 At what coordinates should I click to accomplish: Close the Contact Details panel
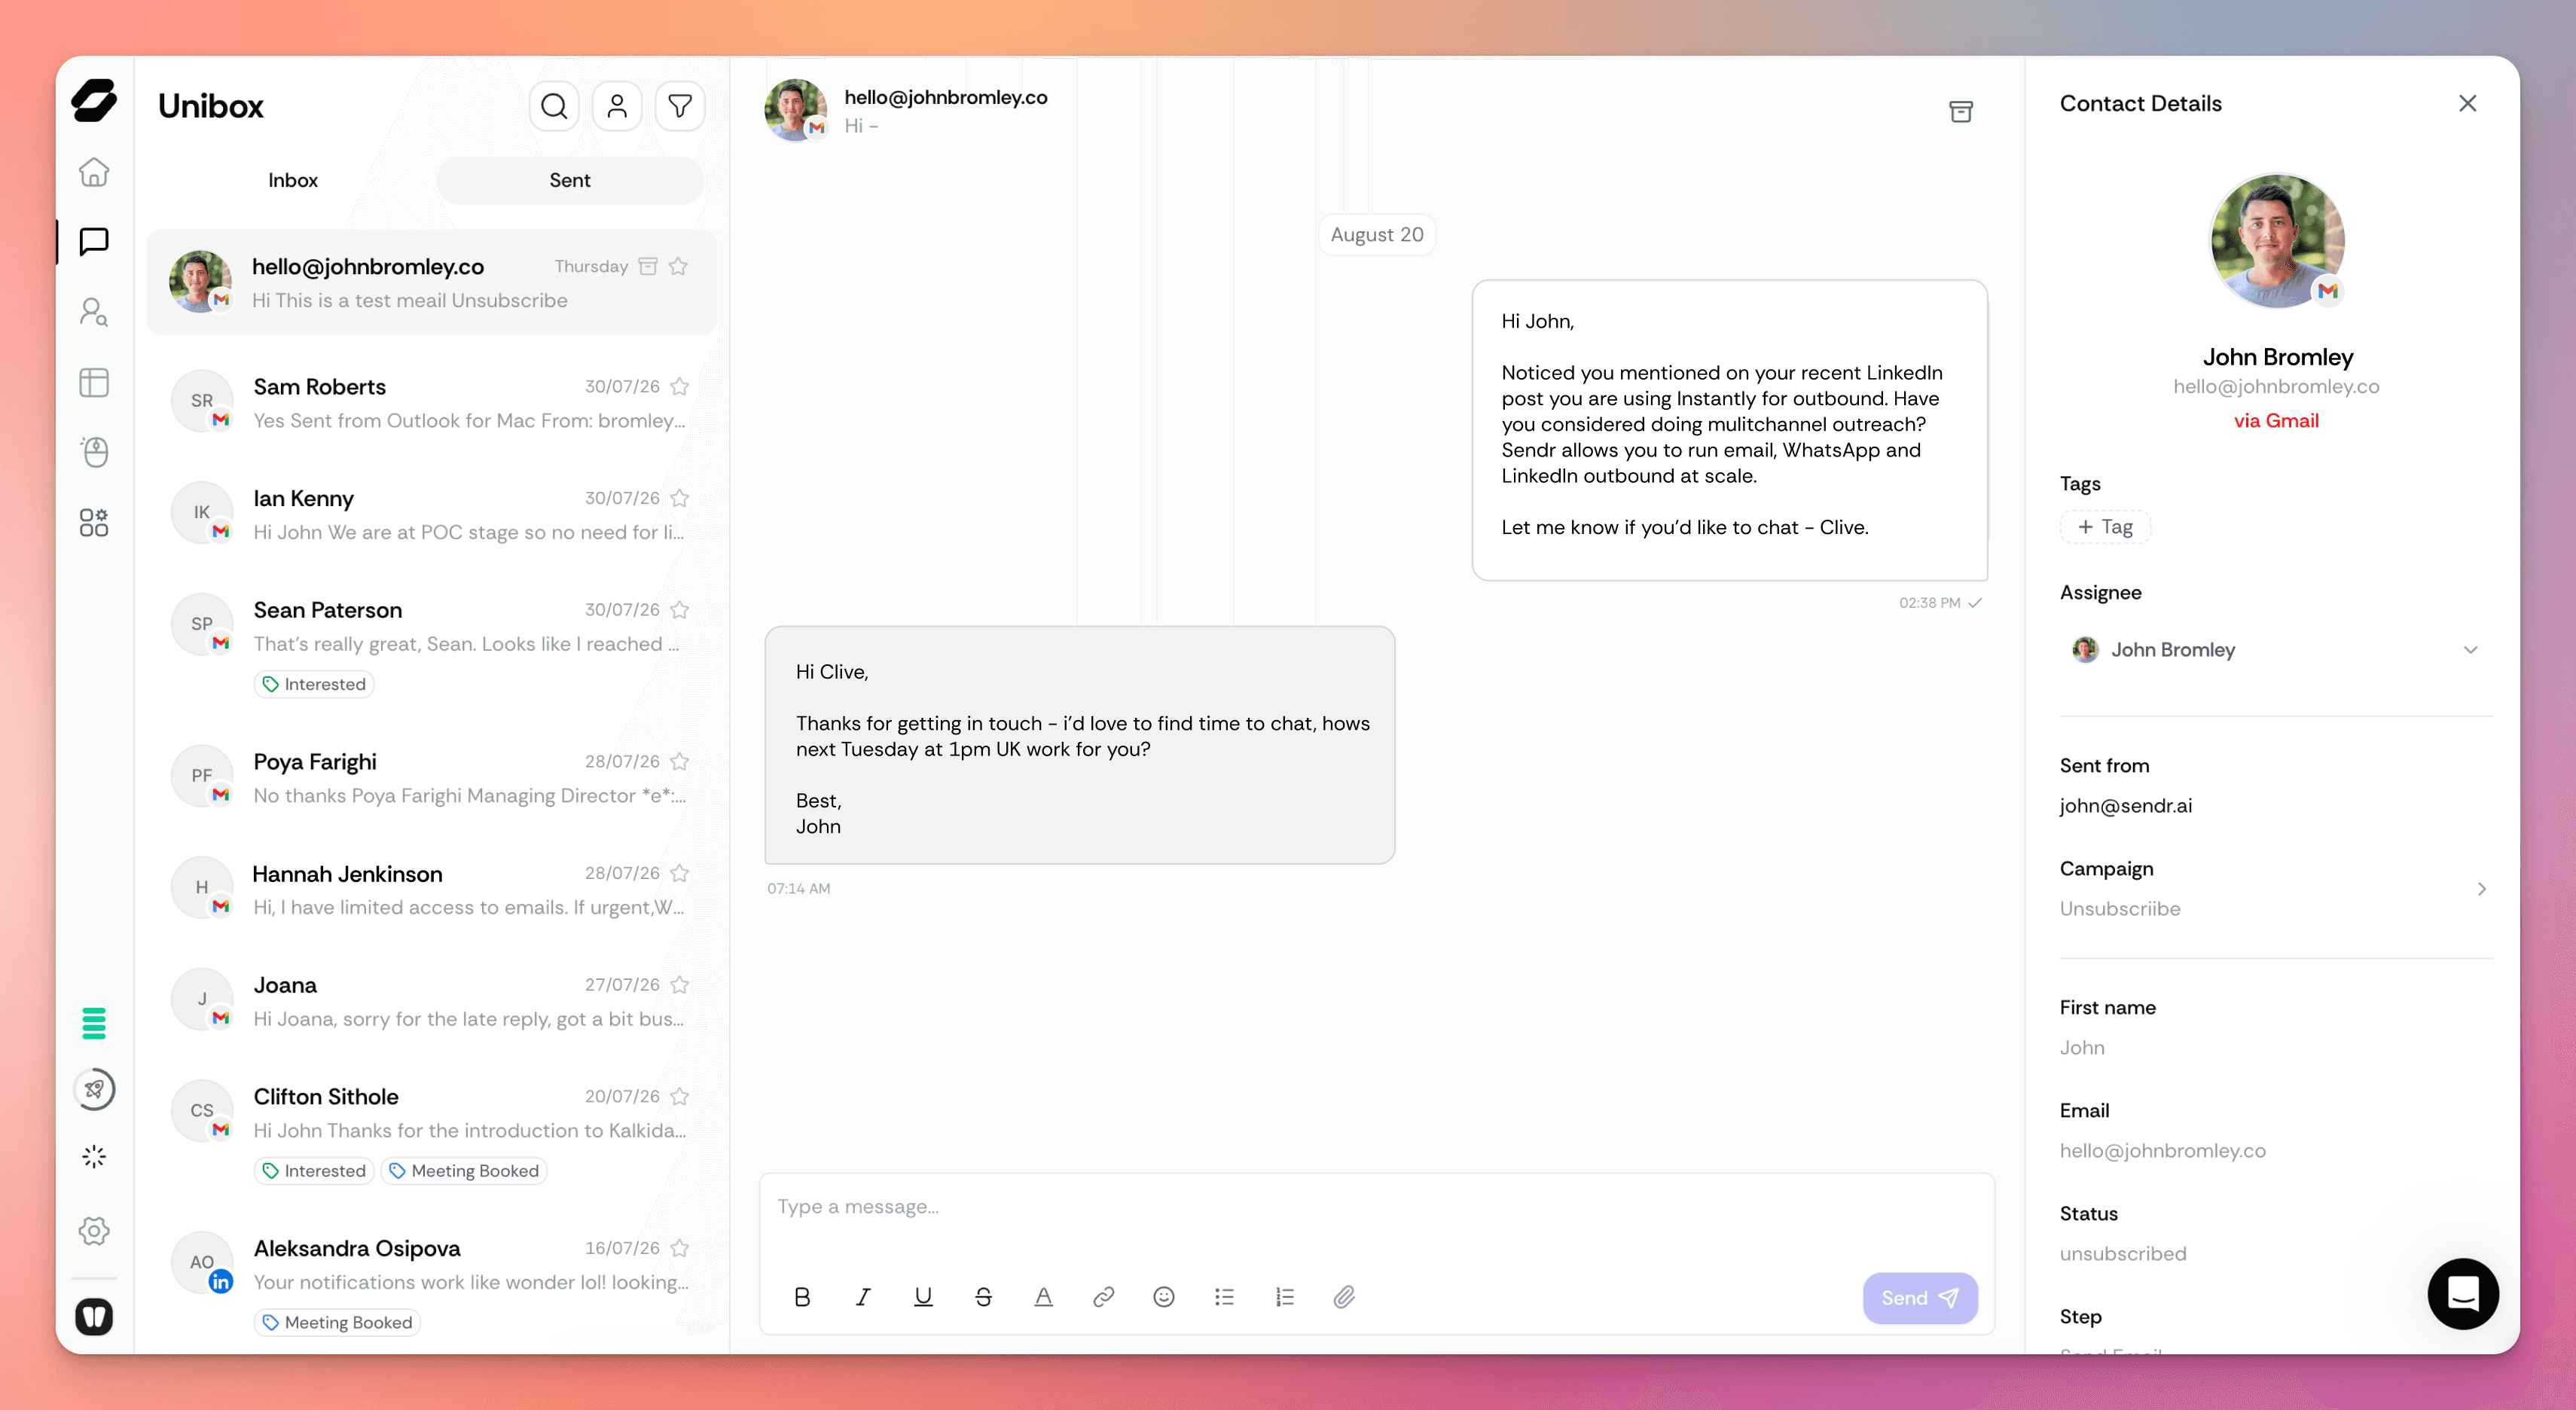tap(2468, 104)
